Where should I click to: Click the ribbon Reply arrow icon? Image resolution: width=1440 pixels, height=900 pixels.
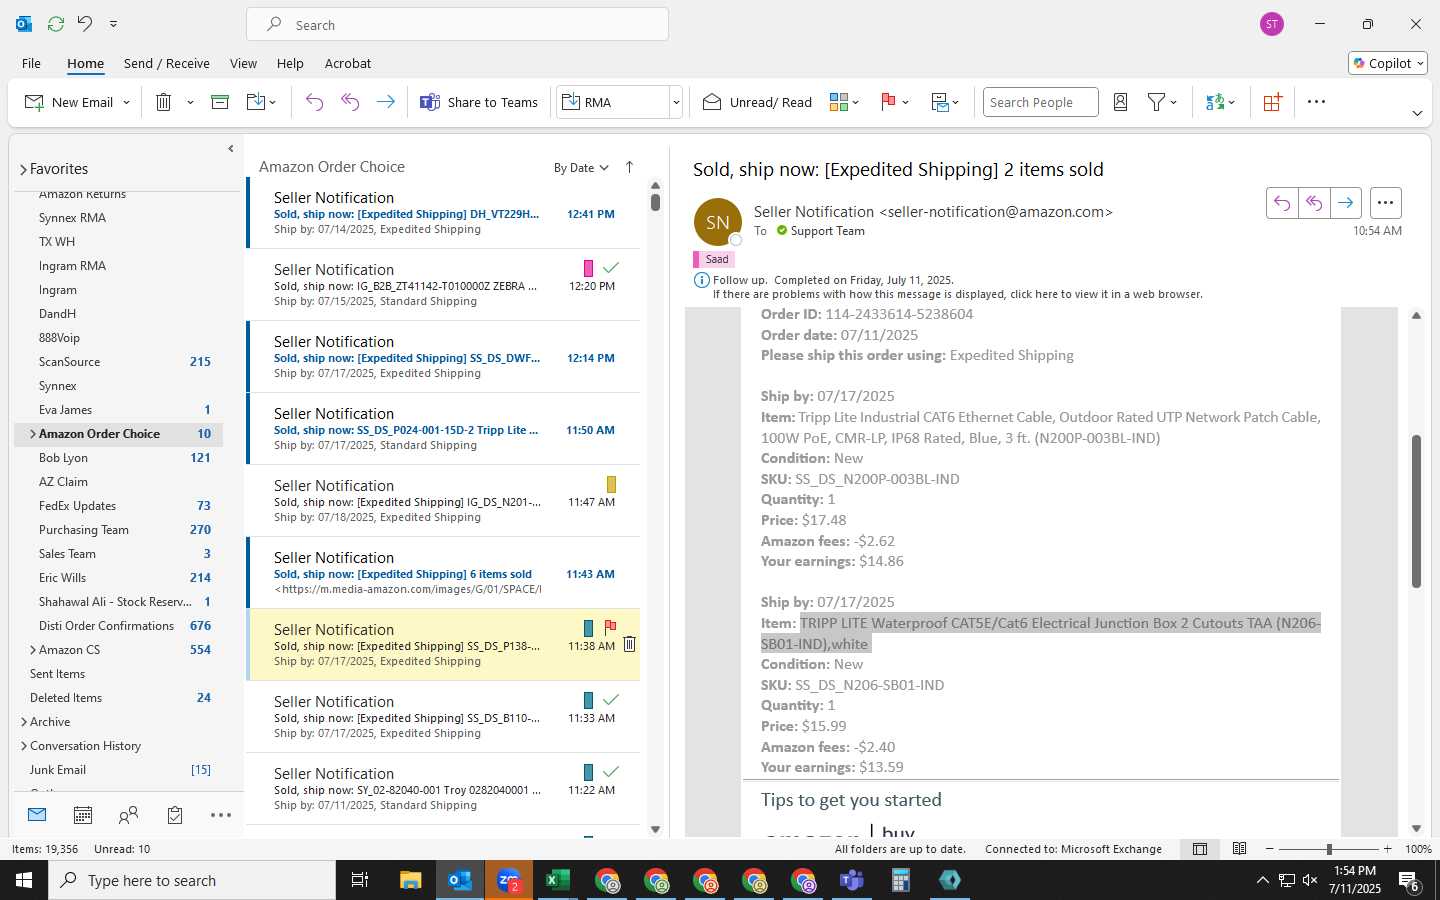point(314,102)
